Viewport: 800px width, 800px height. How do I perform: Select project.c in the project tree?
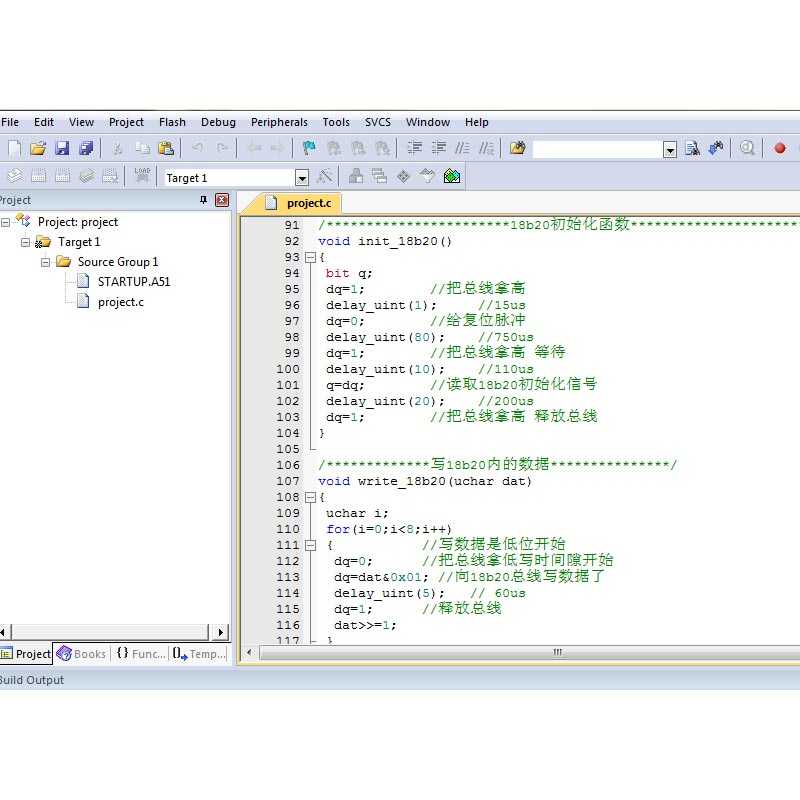pos(120,302)
